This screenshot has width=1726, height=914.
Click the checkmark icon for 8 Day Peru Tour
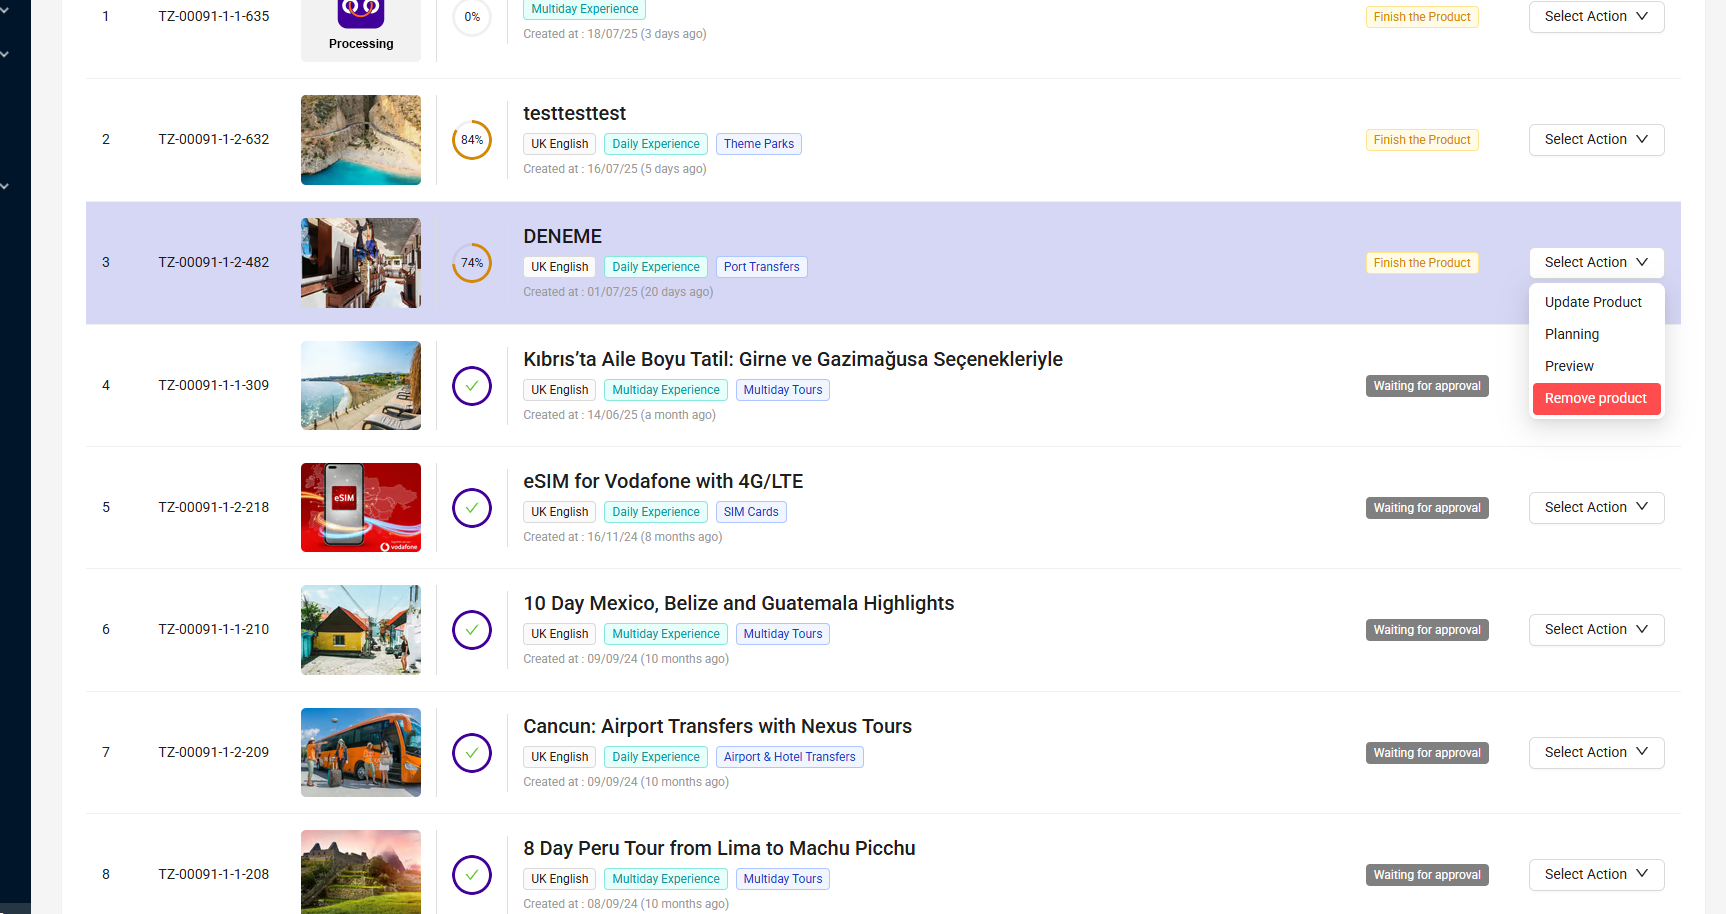pyautogui.click(x=472, y=875)
